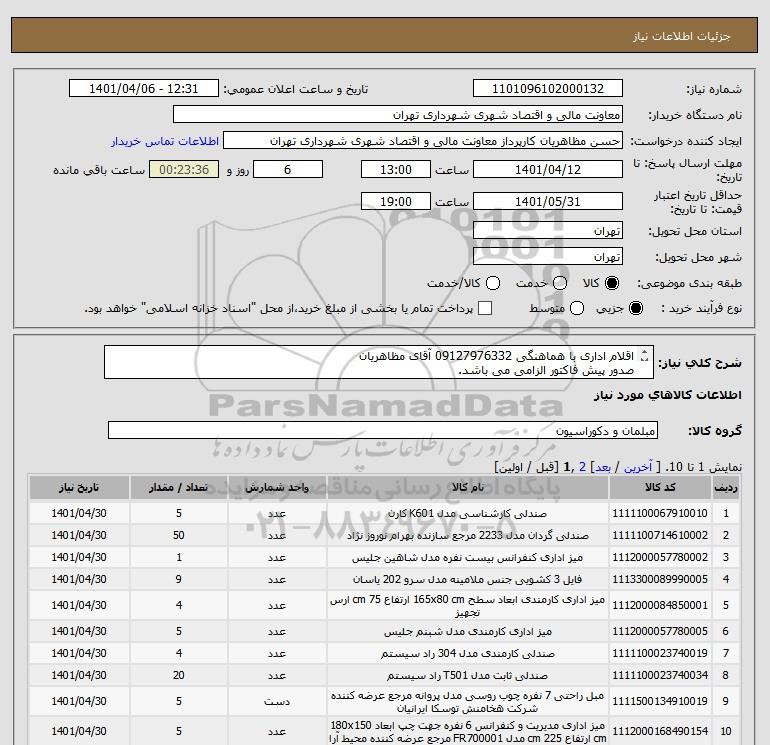Click item code 1113300089990005
The image size is (770, 745).
point(660,579)
